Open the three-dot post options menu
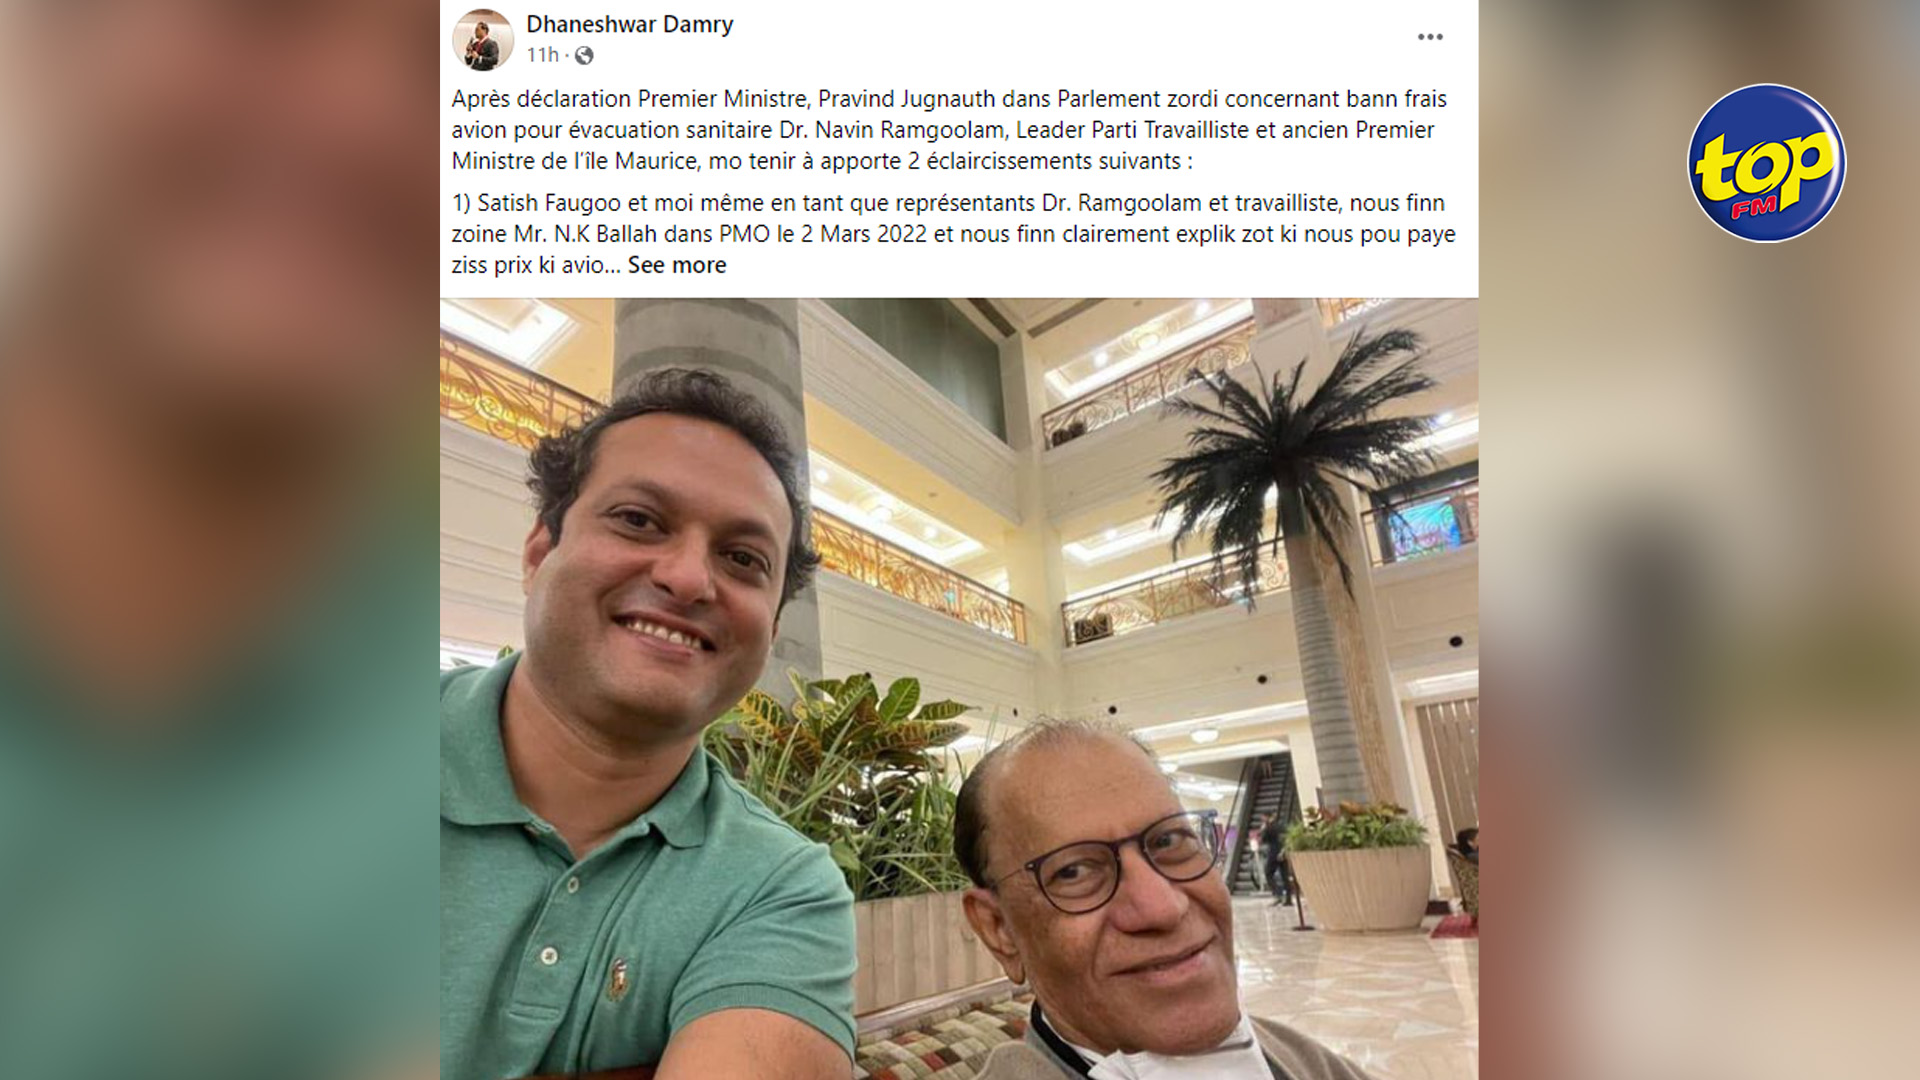The width and height of the screenshot is (1920, 1080). [1430, 37]
